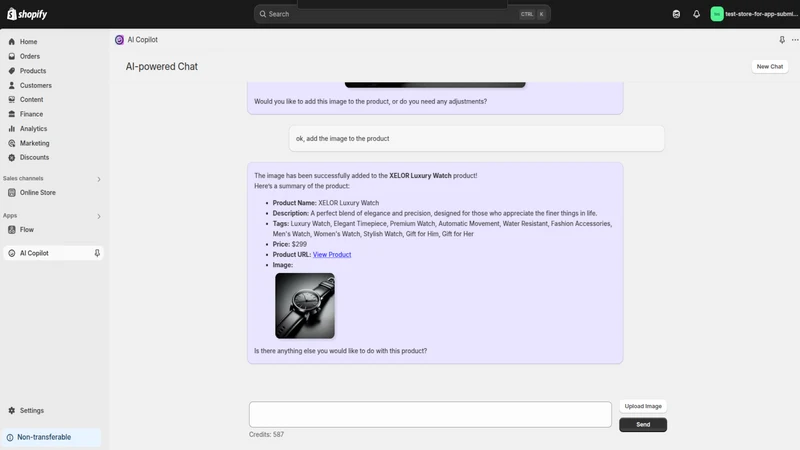This screenshot has height=450, width=800.
Task: Pin the app using the header pin icon
Action: tap(782, 40)
